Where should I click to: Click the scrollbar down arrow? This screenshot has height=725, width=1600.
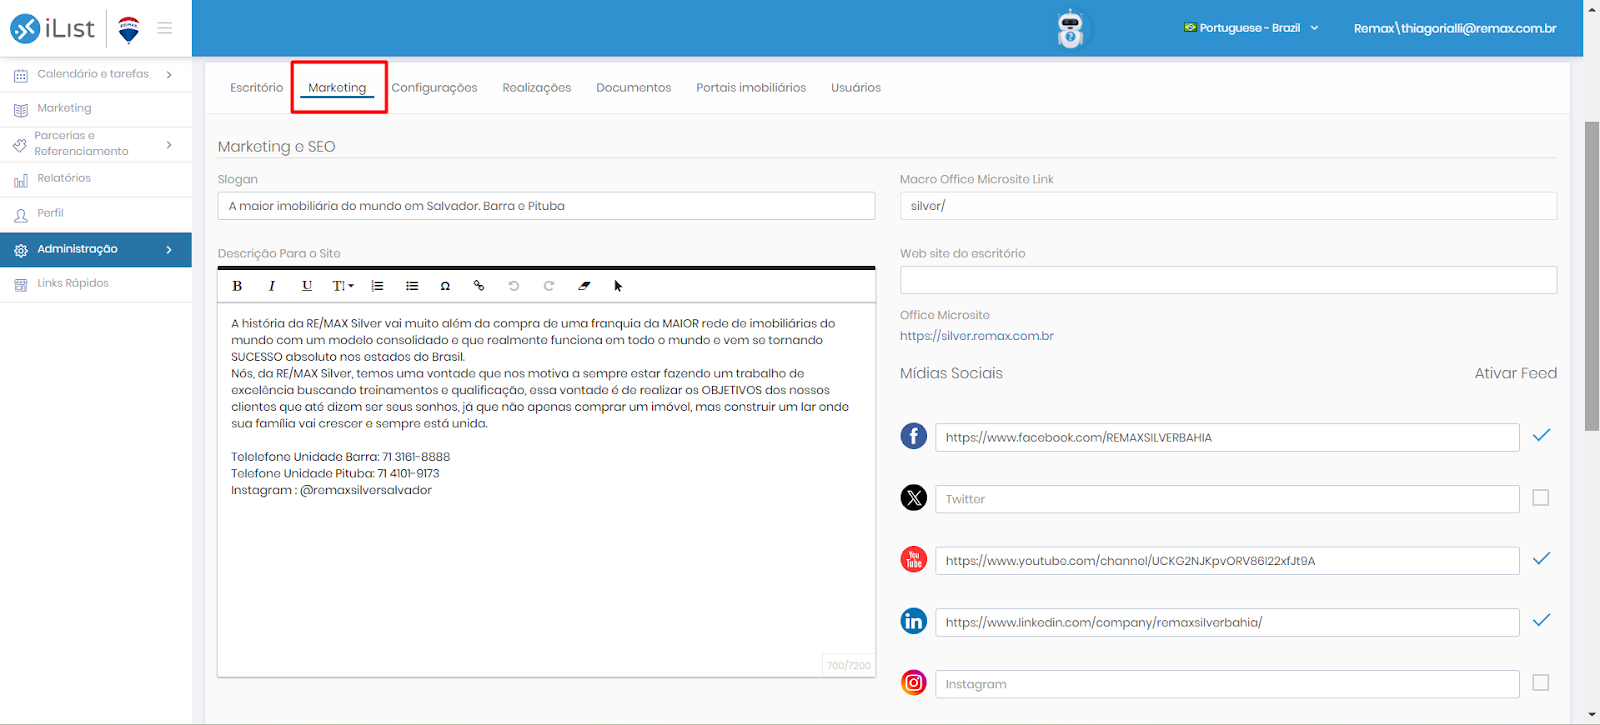[x=1592, y=716]
